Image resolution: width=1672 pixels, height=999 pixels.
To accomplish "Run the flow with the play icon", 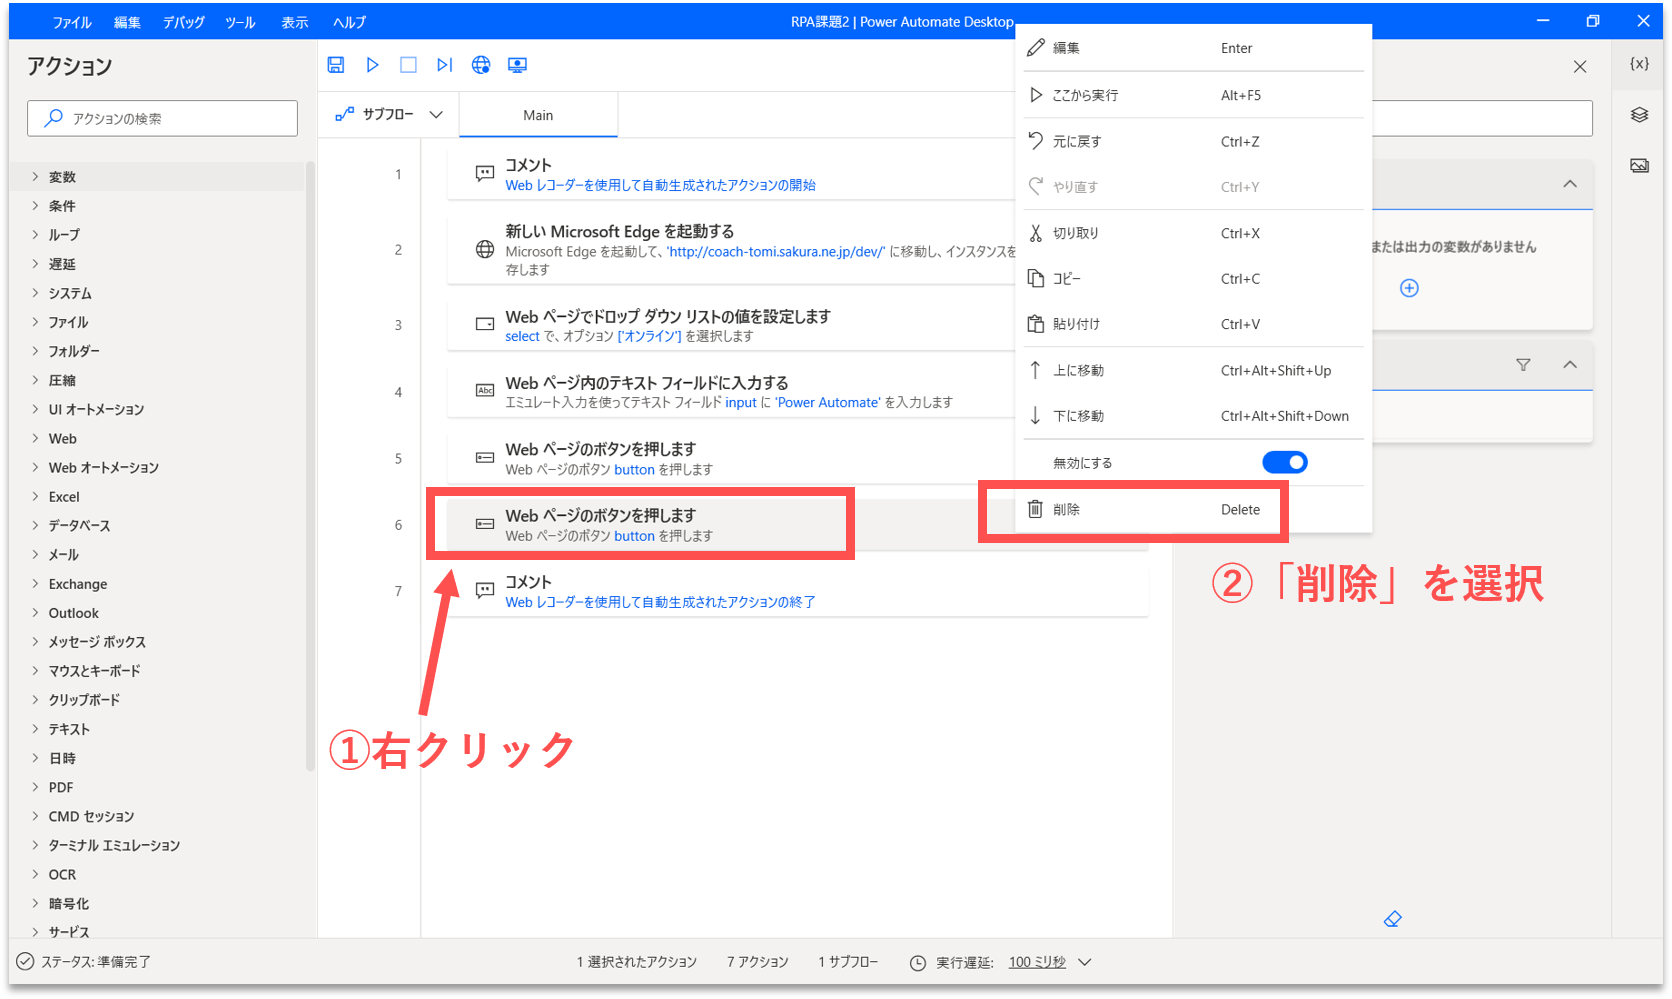I will (372, 65).
